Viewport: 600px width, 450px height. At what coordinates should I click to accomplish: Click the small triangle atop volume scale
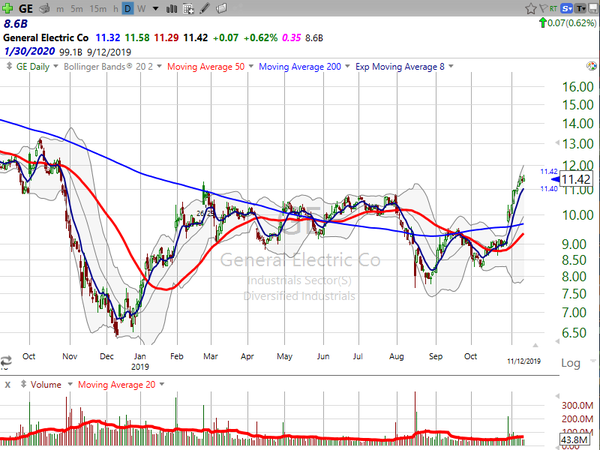[x=557, y=396]
